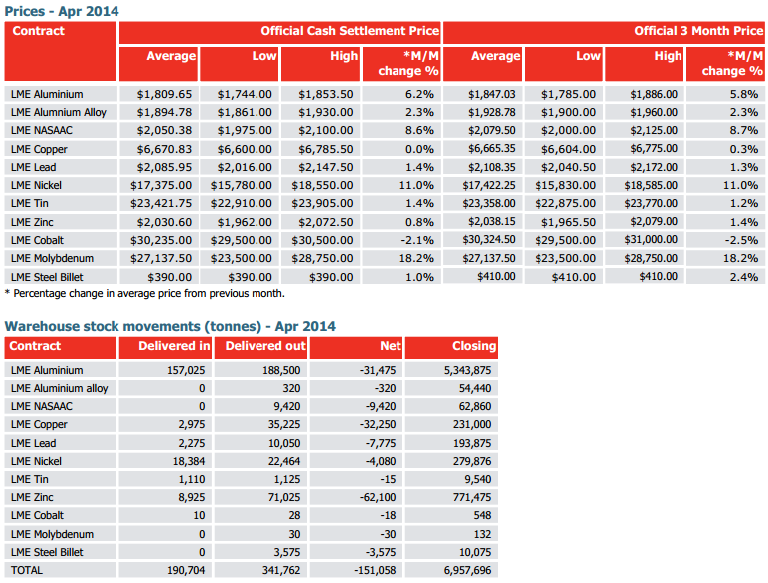The width and height of the screenshot is (768, 583).
Task: Click the Net column header
Action: (x=390, y=346)
